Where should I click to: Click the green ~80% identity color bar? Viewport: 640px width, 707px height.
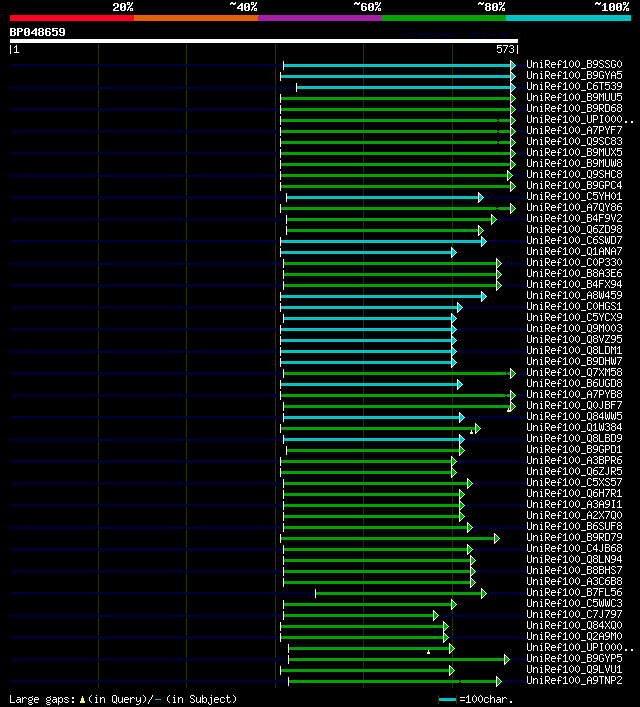(x=444, y=18)
